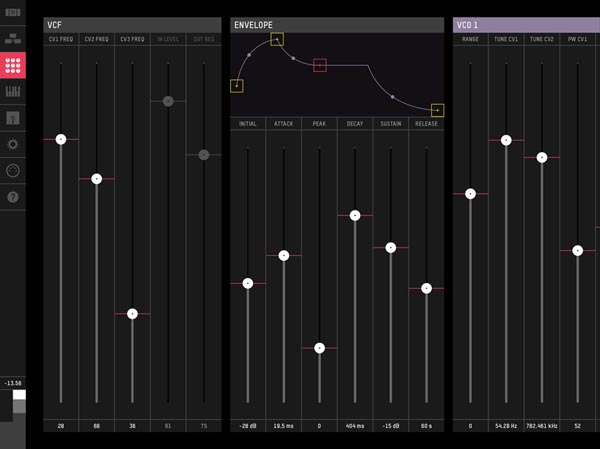Image resolution: width=600 pixels, height=449 pixels.
Task: Open settings with the gear icon
Action: pos(13,144)
